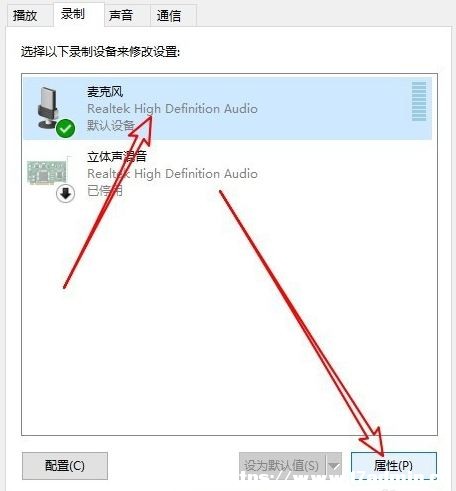Click the black down-arrow disabled badge
Image resolution: width=456 pixels, height=491 pixels.
pyautogui.click(x=65, y=193)
